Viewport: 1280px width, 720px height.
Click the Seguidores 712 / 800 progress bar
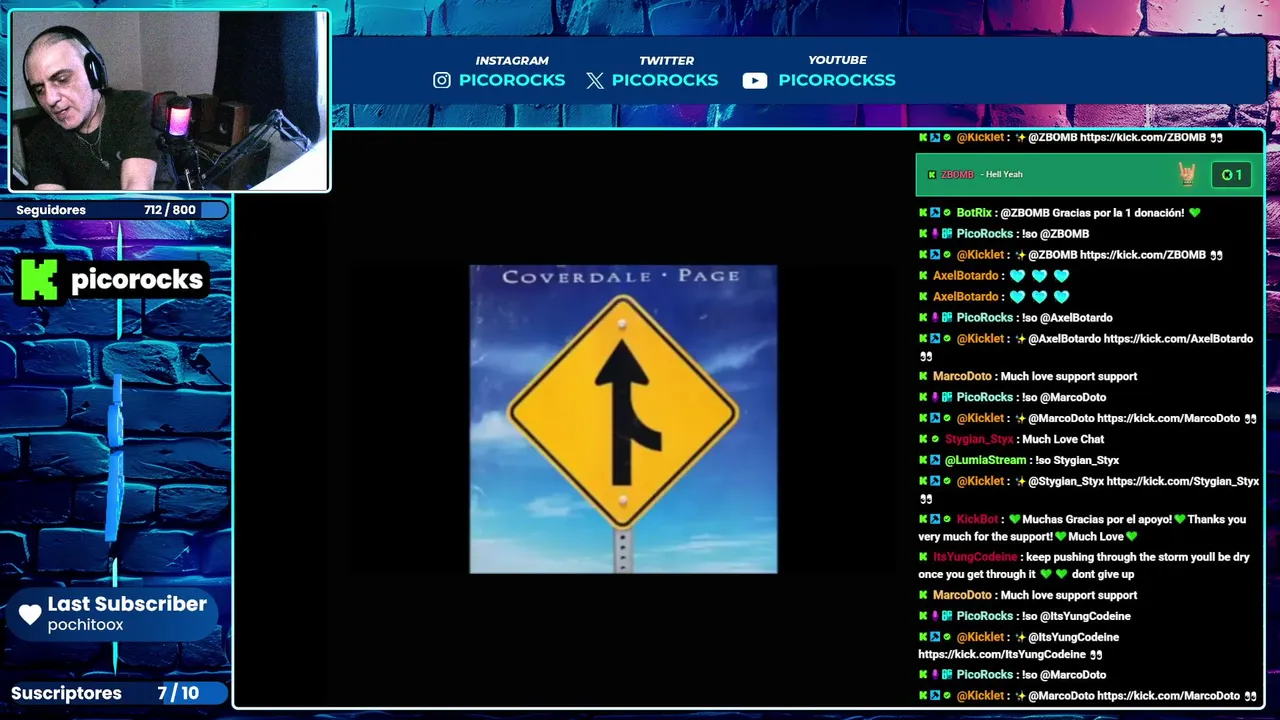click(x=115, y=210)
